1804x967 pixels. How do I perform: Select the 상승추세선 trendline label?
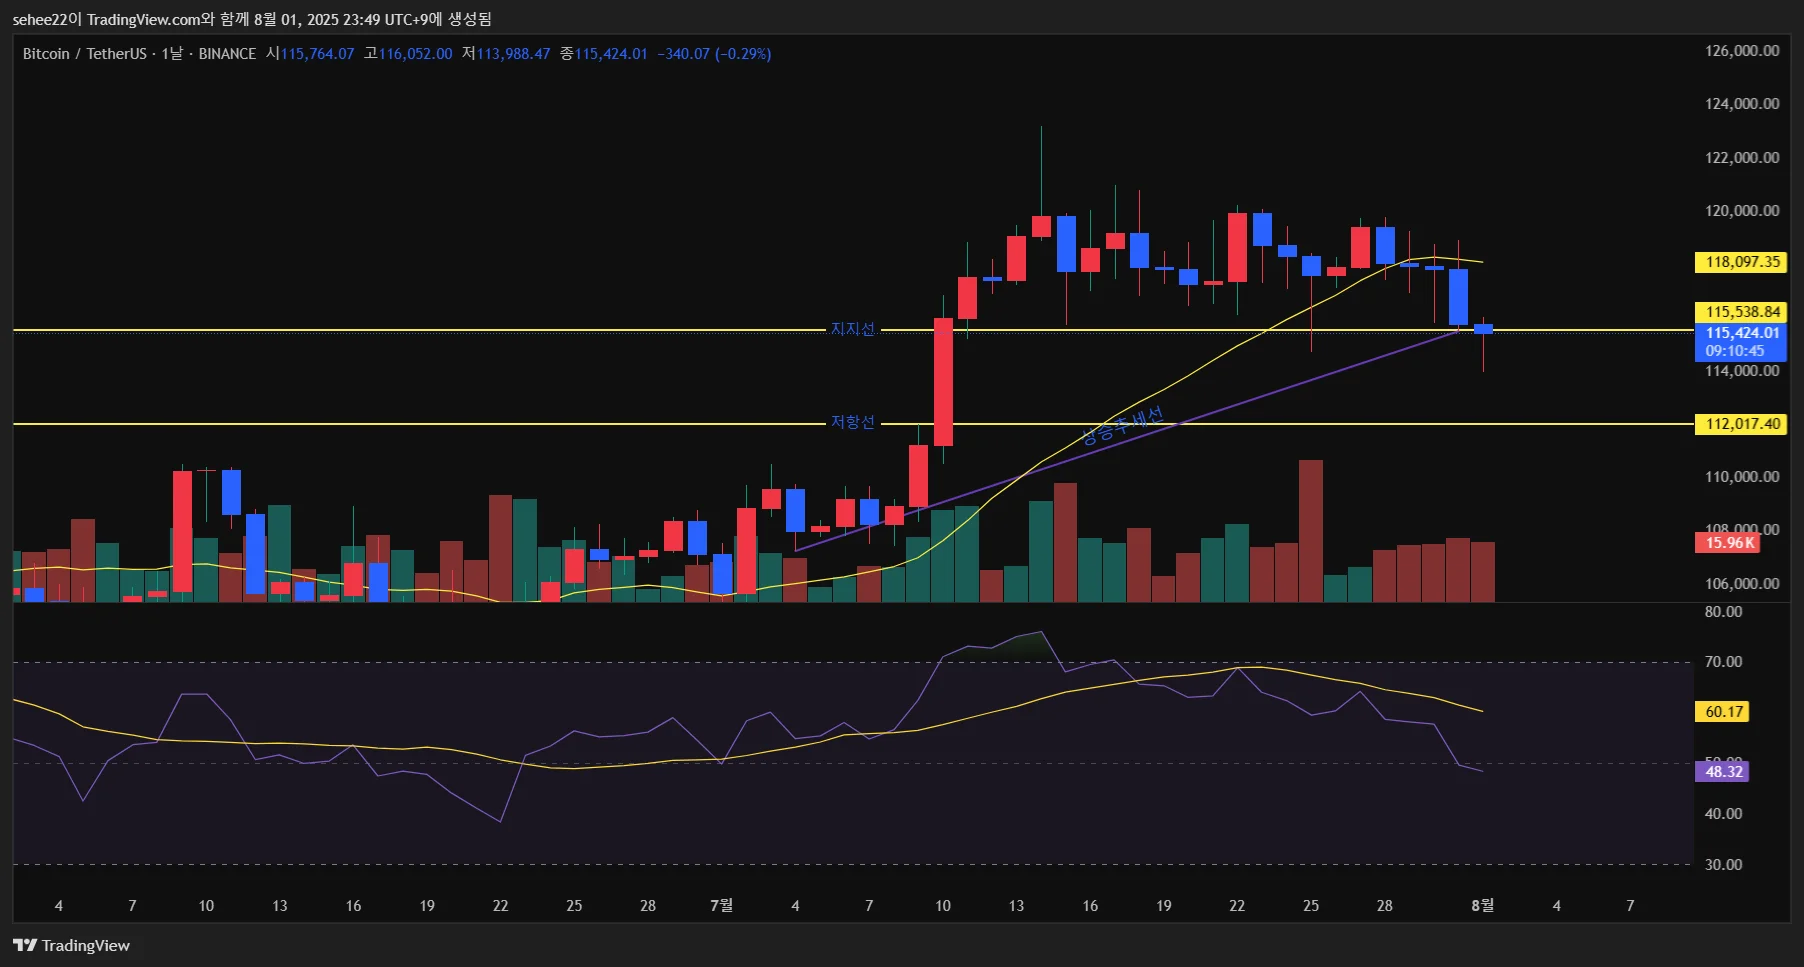coord(1122,425)
